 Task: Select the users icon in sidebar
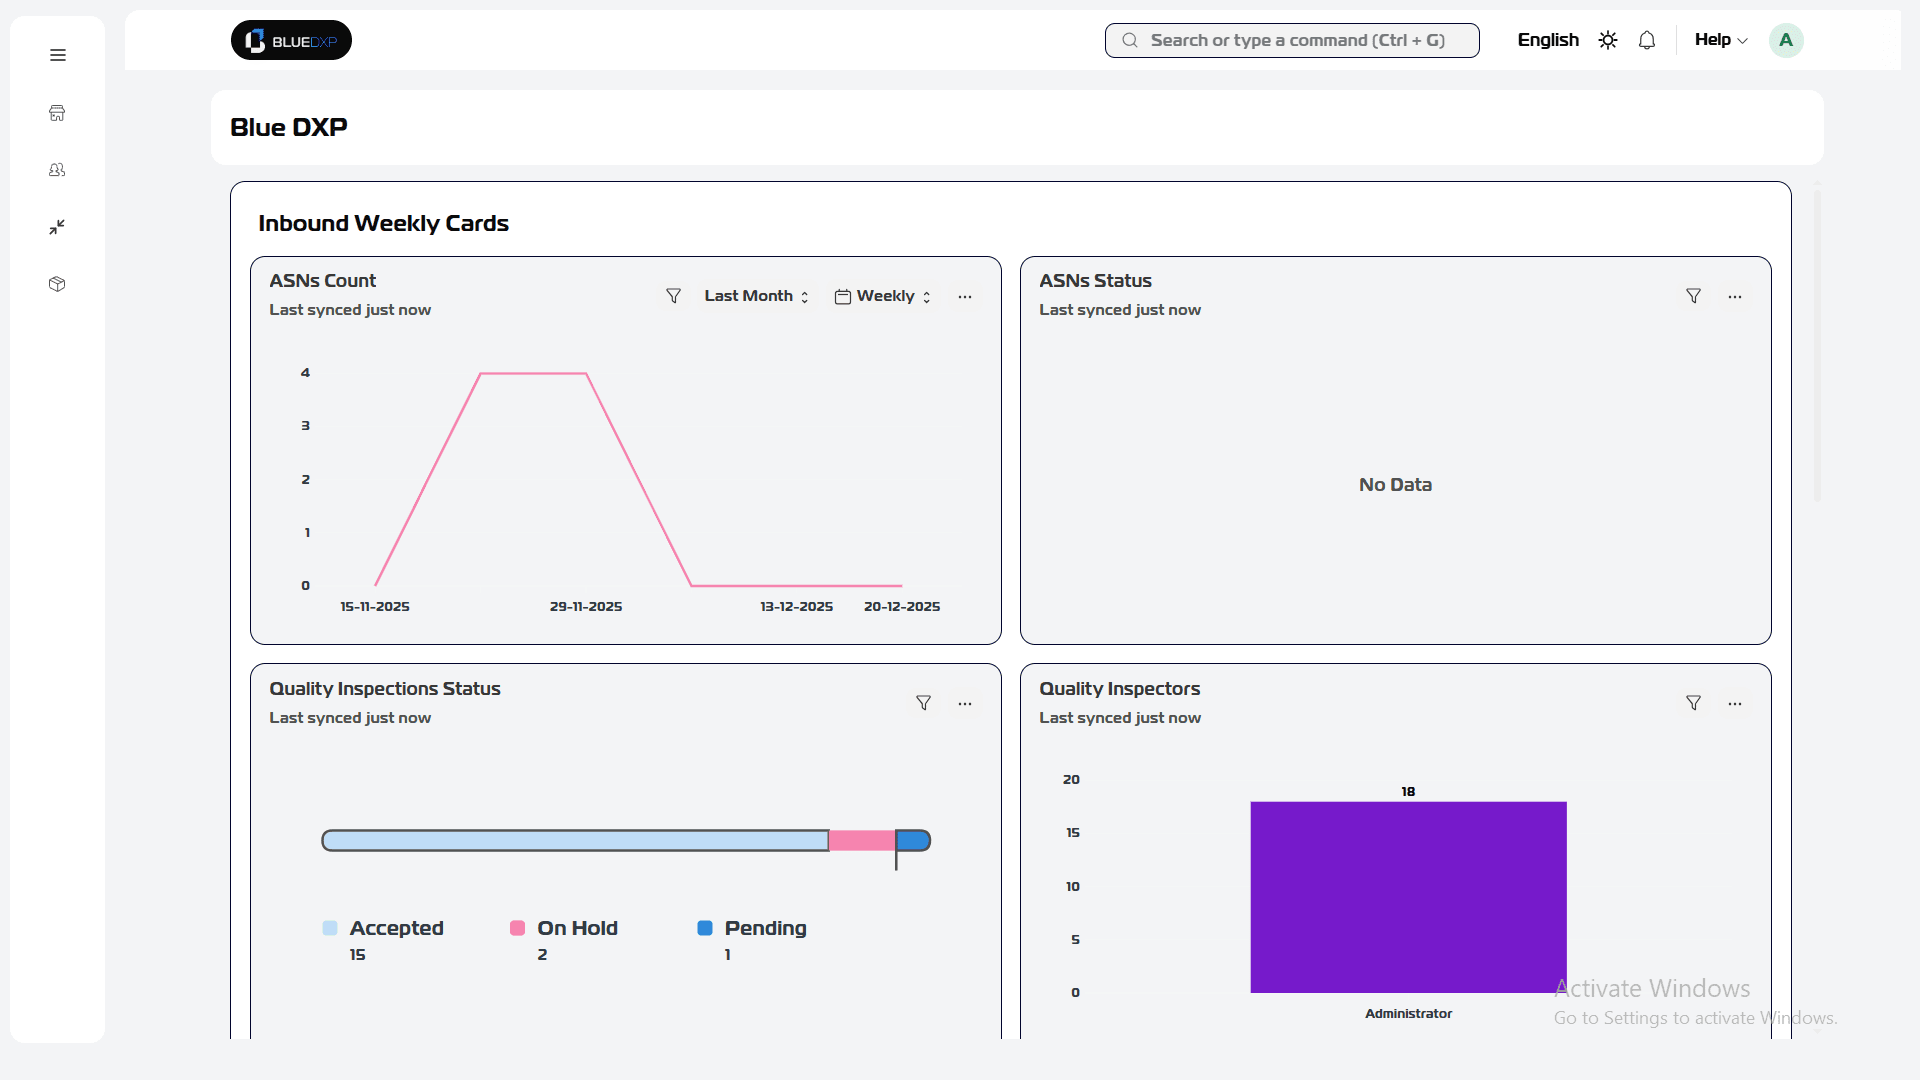click(x=57, y=169)
